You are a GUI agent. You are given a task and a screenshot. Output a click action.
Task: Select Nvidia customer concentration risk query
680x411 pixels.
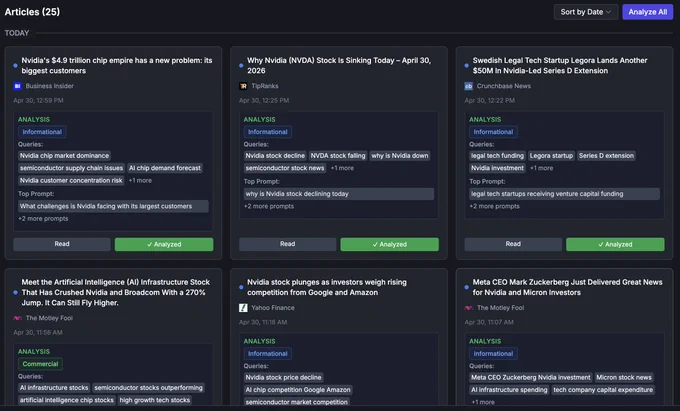[x=71, y=180]
